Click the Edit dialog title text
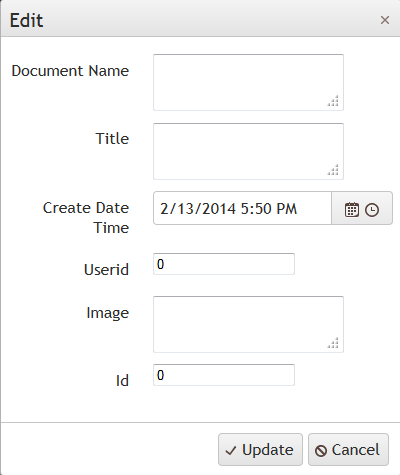Image resolution: width=400 pixels, height=475 pixels. pyautogui.click(x=26, y=21)
